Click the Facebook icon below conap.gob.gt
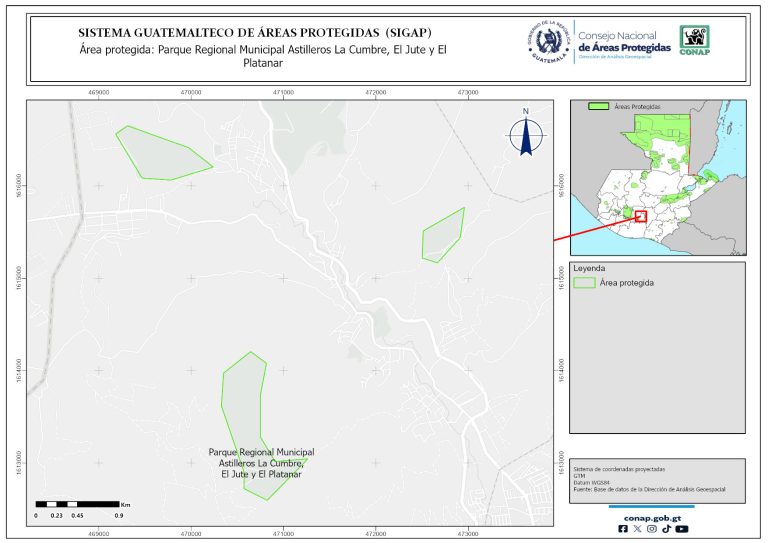768x543 pixels. [624, 529]
